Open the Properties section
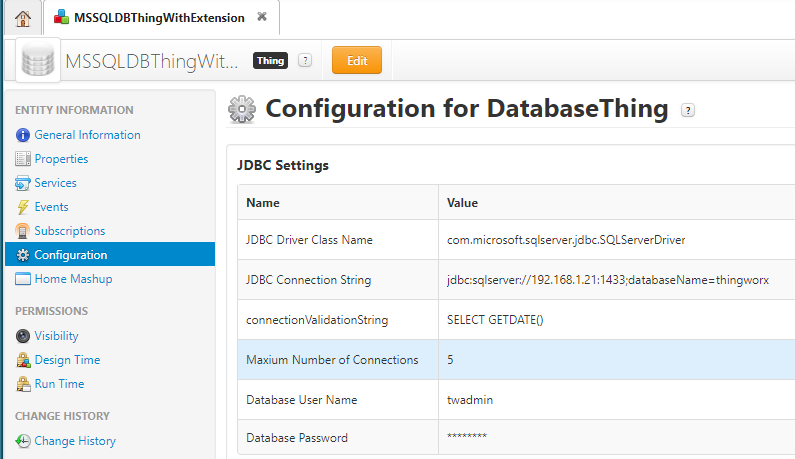795x459 pixels. pyautogui.click(x=61, y=159)
